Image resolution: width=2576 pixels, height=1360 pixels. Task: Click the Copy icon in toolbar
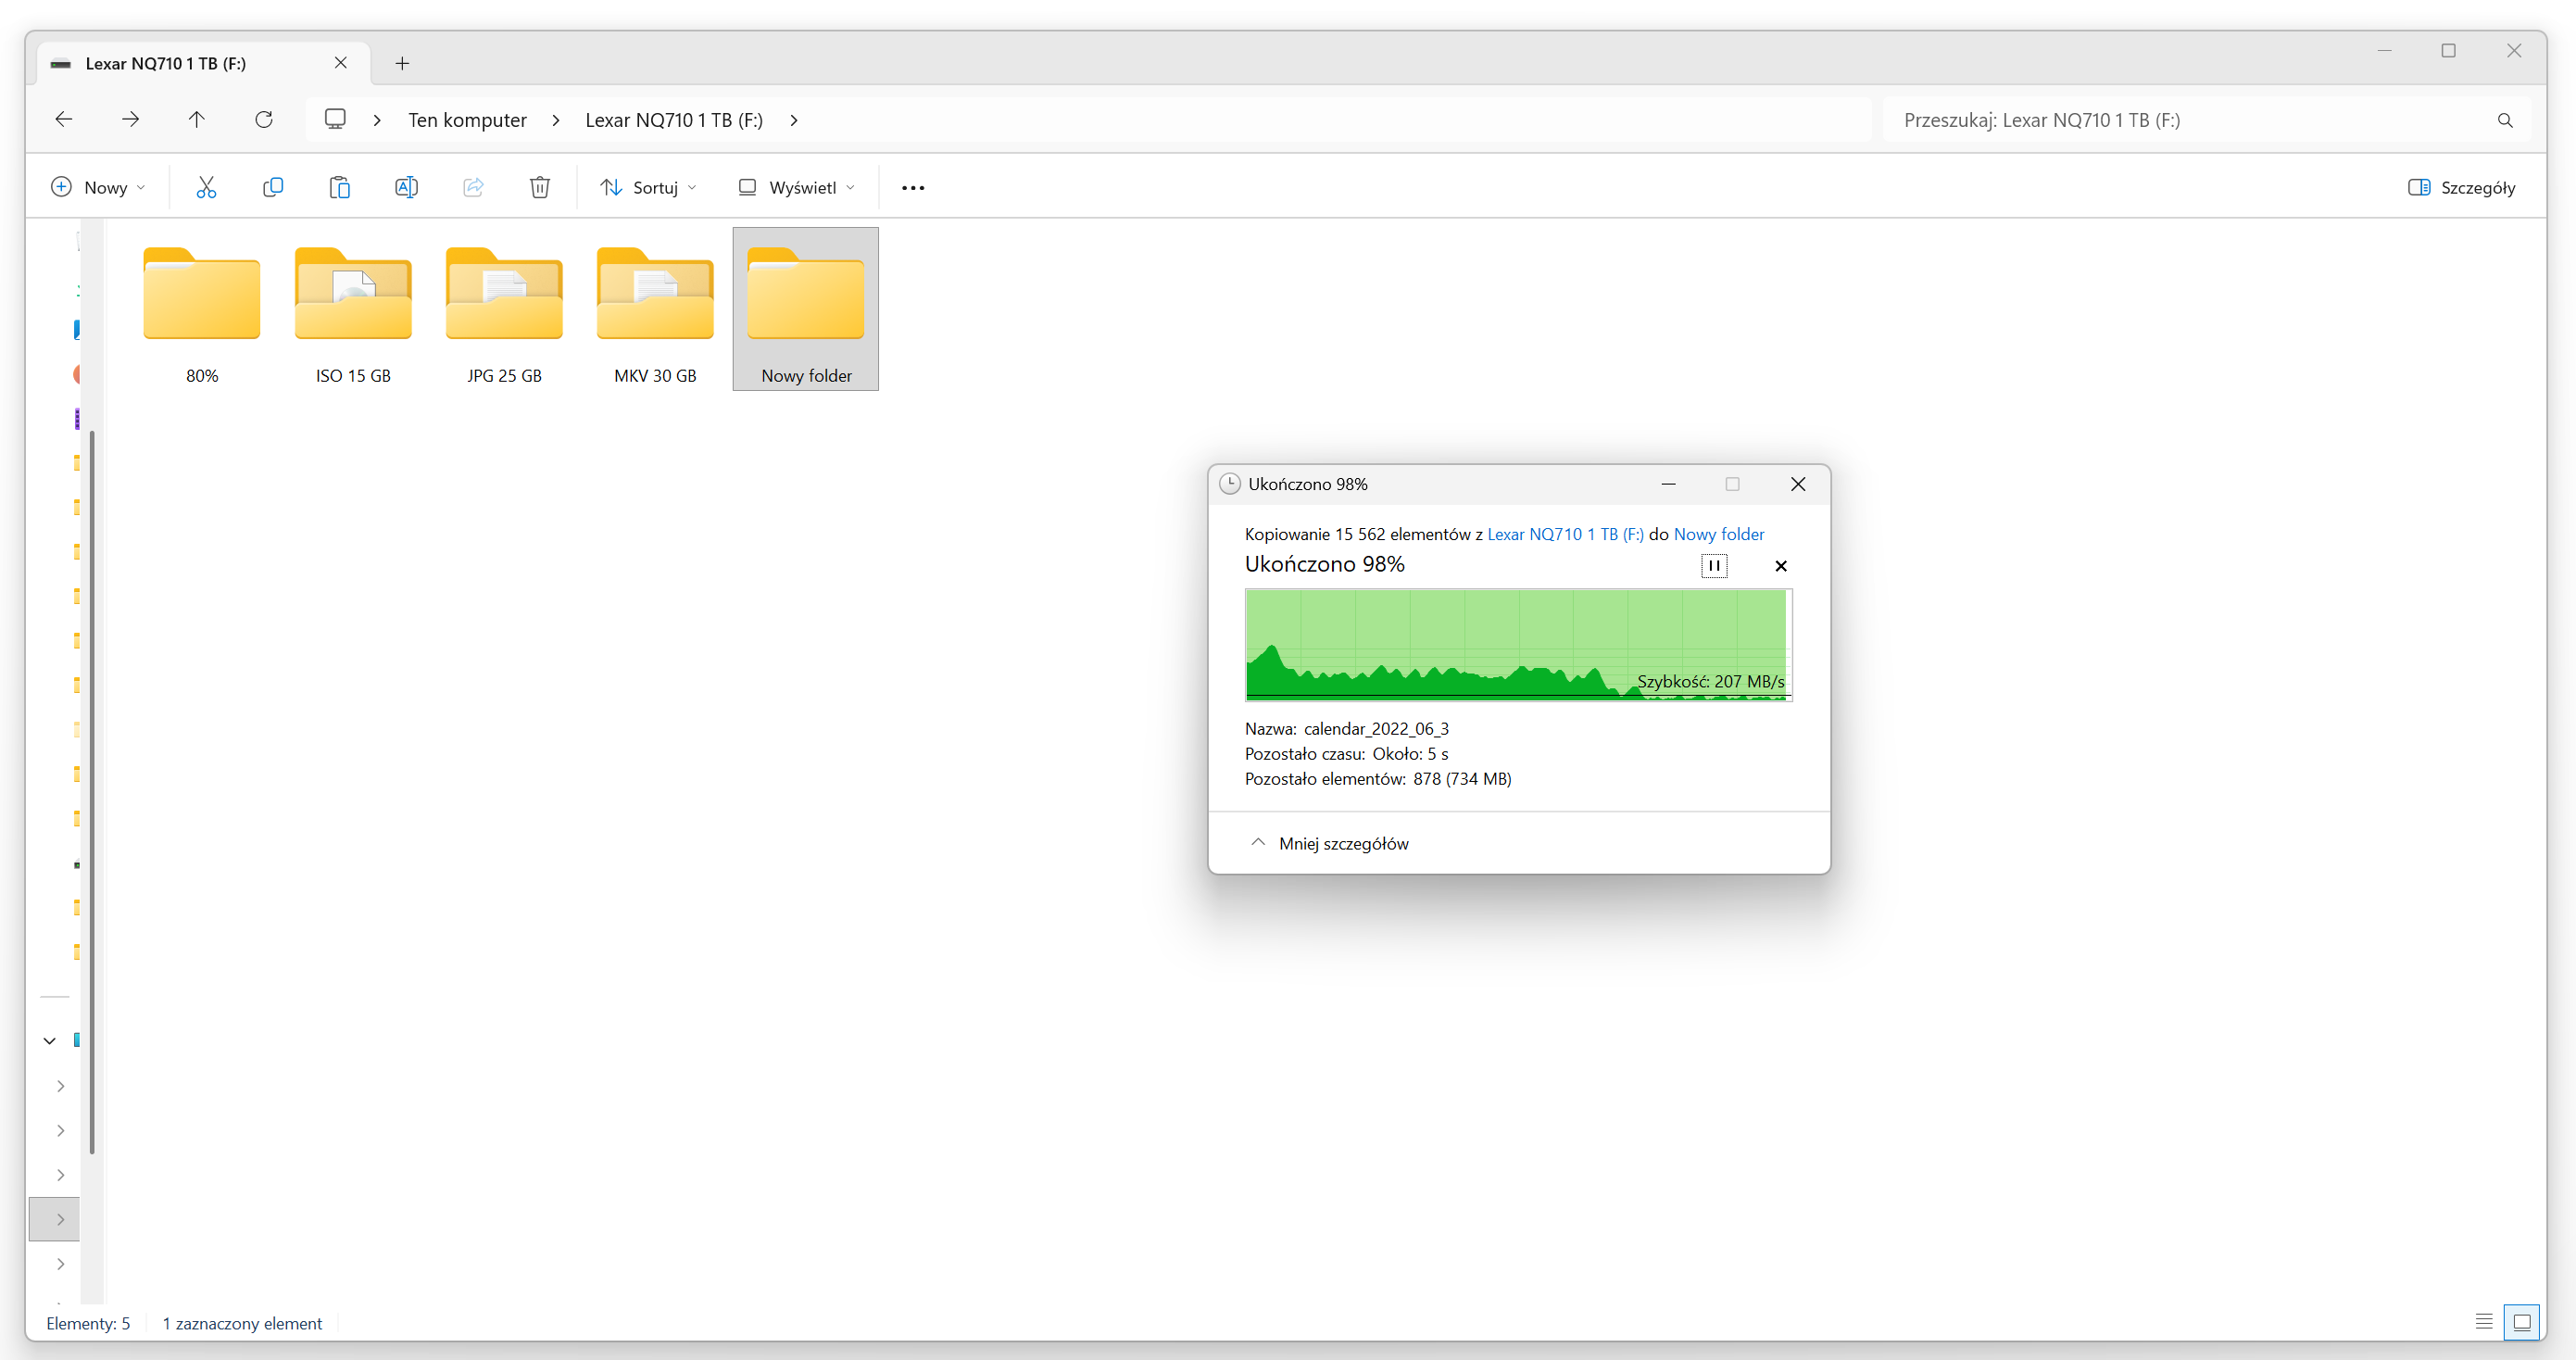pos(272,187)
